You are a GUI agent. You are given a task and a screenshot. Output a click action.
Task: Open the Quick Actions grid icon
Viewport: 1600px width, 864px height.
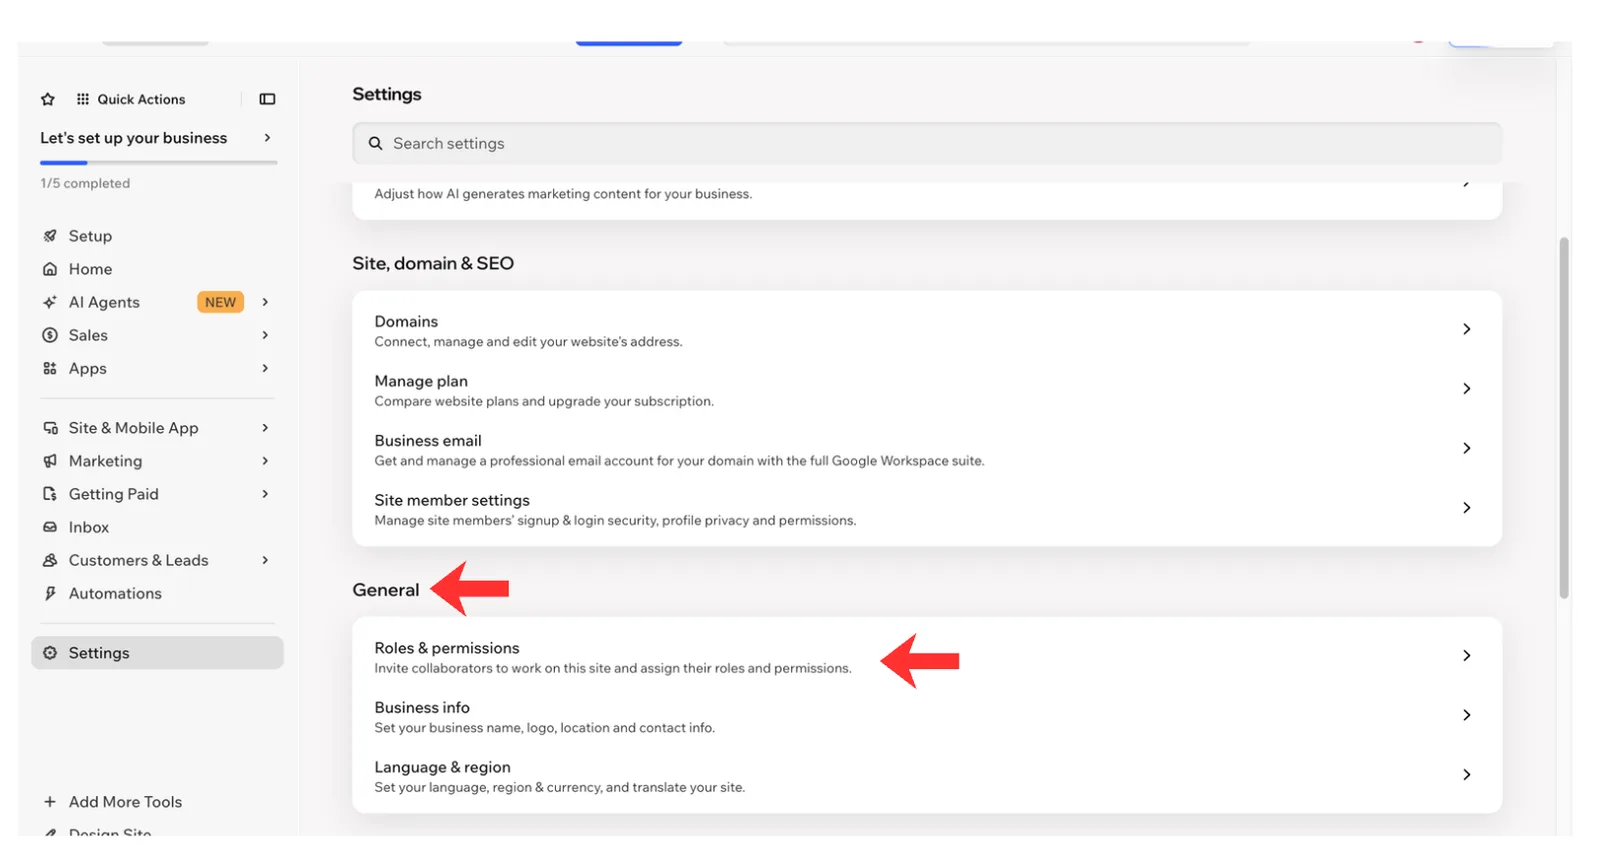click(x=83, y=99)
